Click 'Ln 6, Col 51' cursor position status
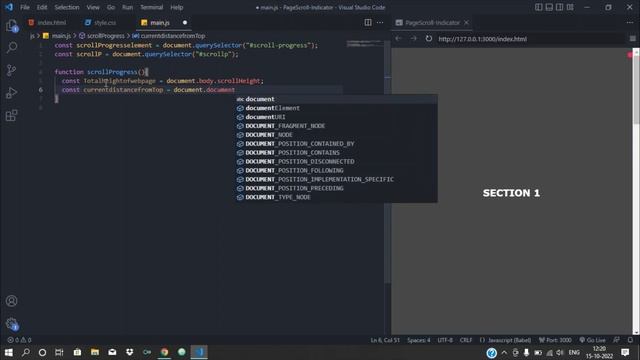This screenshot has width=640, height=360. [x=385, y=340]
